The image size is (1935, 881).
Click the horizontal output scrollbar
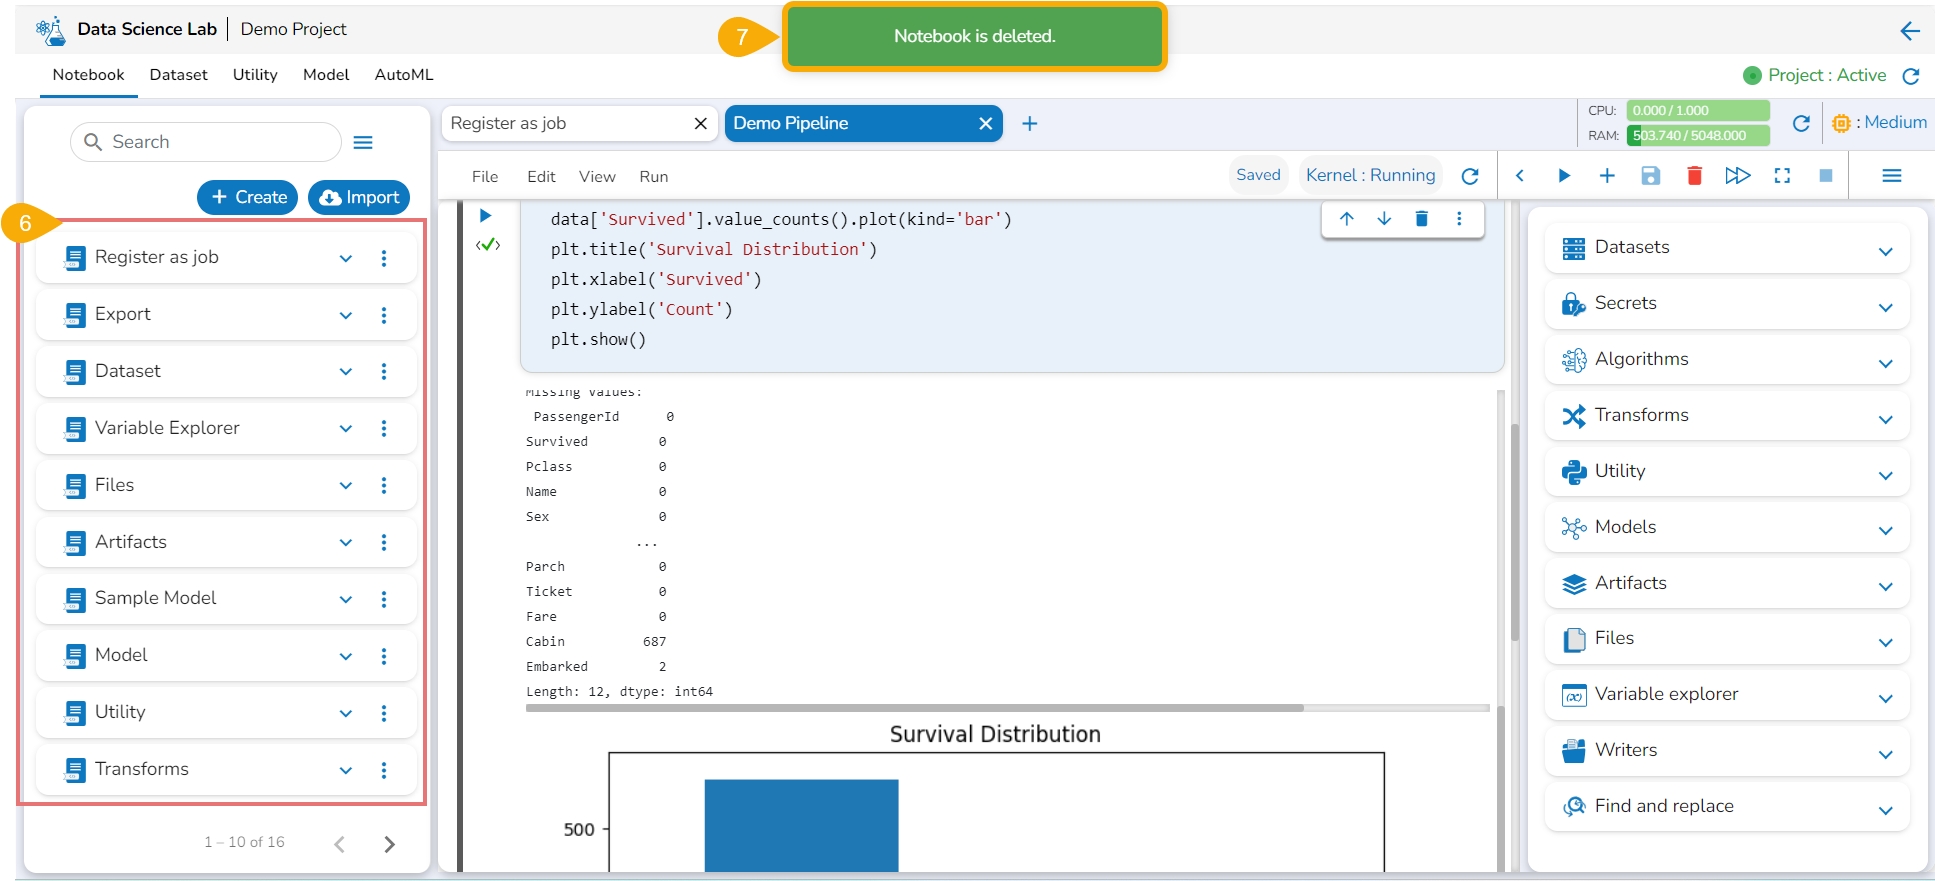point(914,708)
